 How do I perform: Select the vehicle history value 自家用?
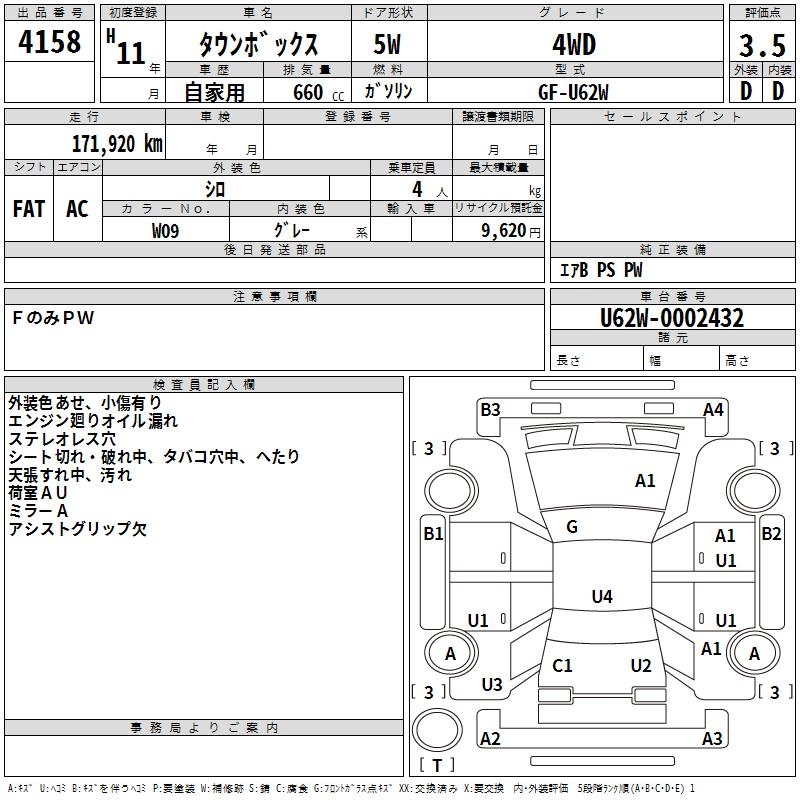[x=214, y=92]
